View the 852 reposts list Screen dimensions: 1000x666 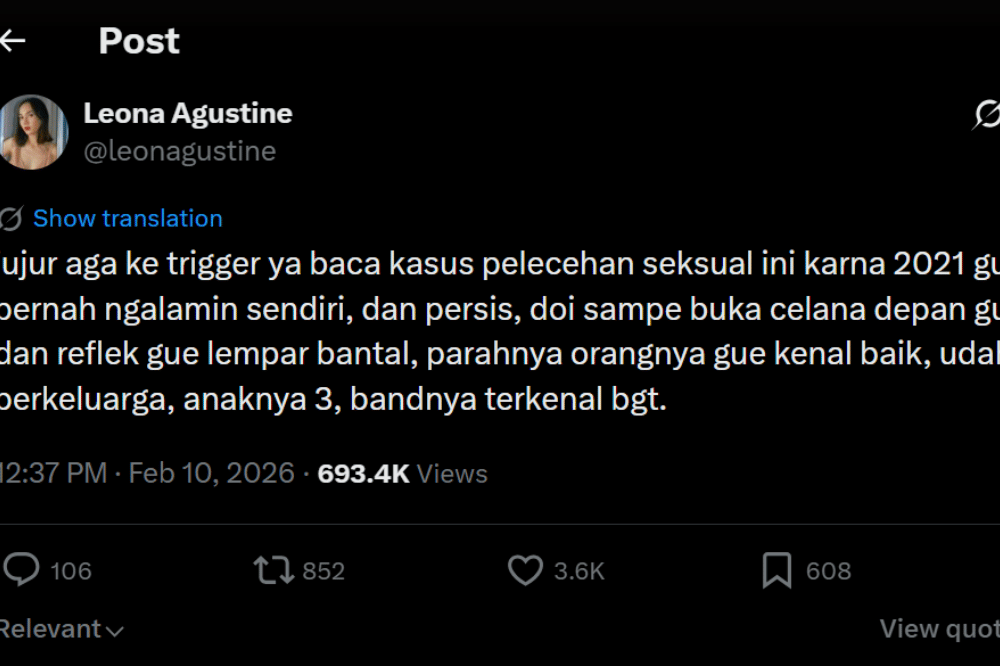(x=322, y=569)
